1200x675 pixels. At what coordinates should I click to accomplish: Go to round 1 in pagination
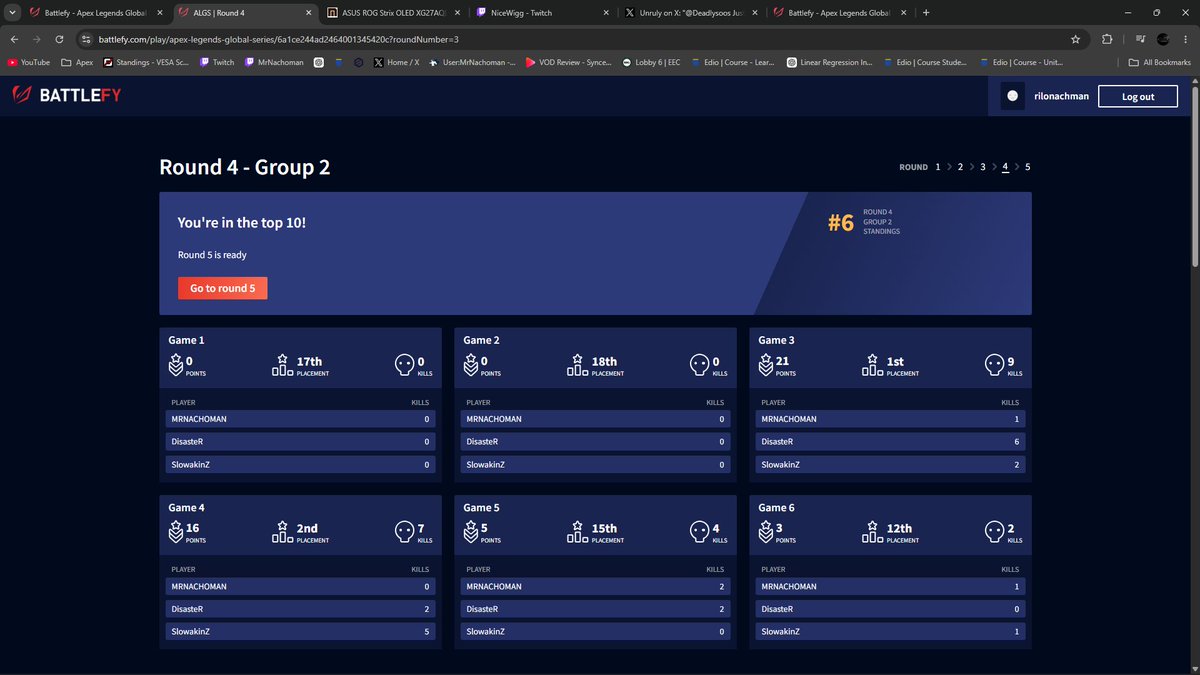click(x=938, y=167)
